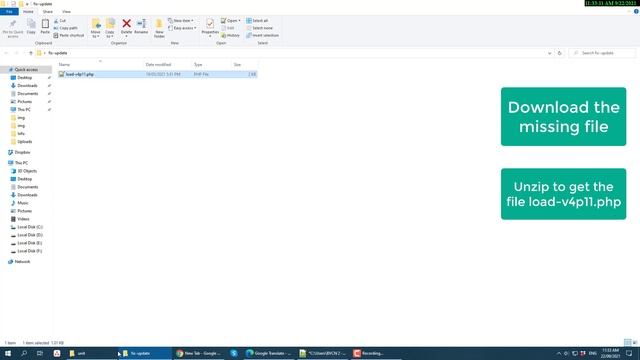Viewport: 640px width, 360px height.
Task: Open the Chrome New Tab taskbar item
Action: pyautogui.click(x=198, y=353)
